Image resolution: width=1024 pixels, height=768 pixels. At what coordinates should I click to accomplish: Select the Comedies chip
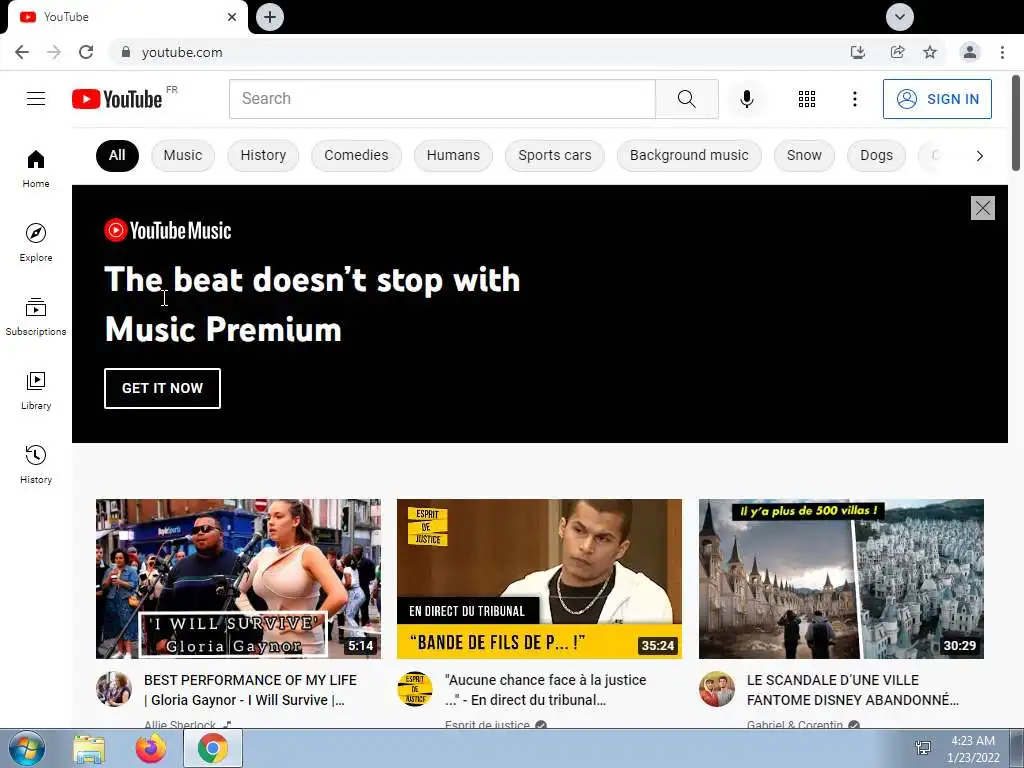pos(356,155)
